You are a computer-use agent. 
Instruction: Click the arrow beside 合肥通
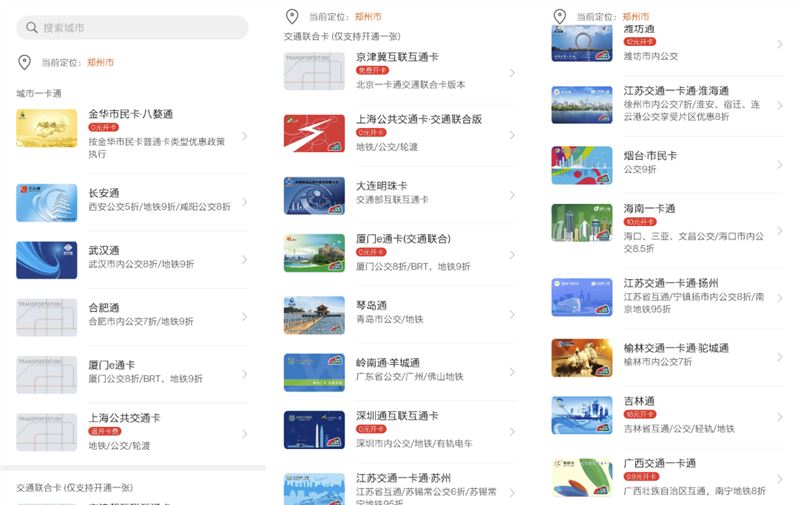click(x=245, y=317)
